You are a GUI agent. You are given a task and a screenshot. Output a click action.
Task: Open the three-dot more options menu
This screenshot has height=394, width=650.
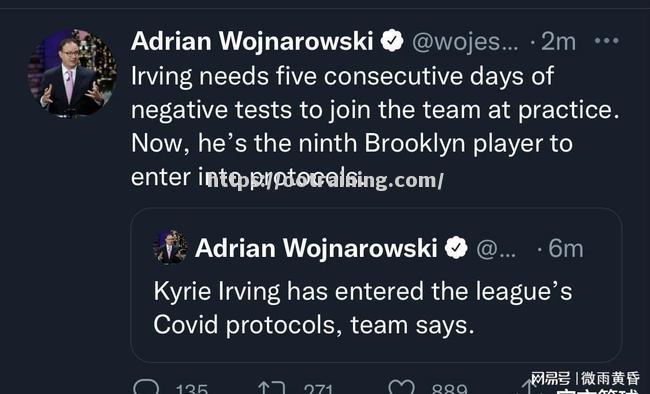(606, 41)
